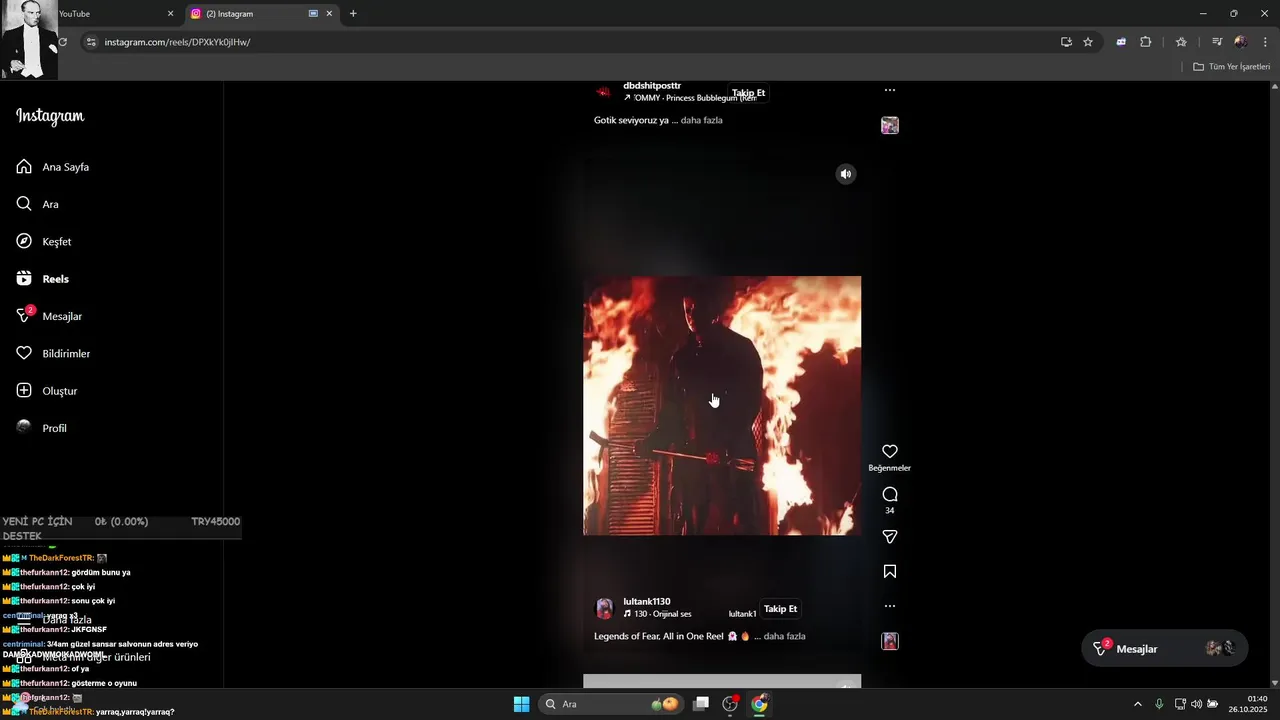
Task: Reload the page in Chrome
Action: point(63,42)
